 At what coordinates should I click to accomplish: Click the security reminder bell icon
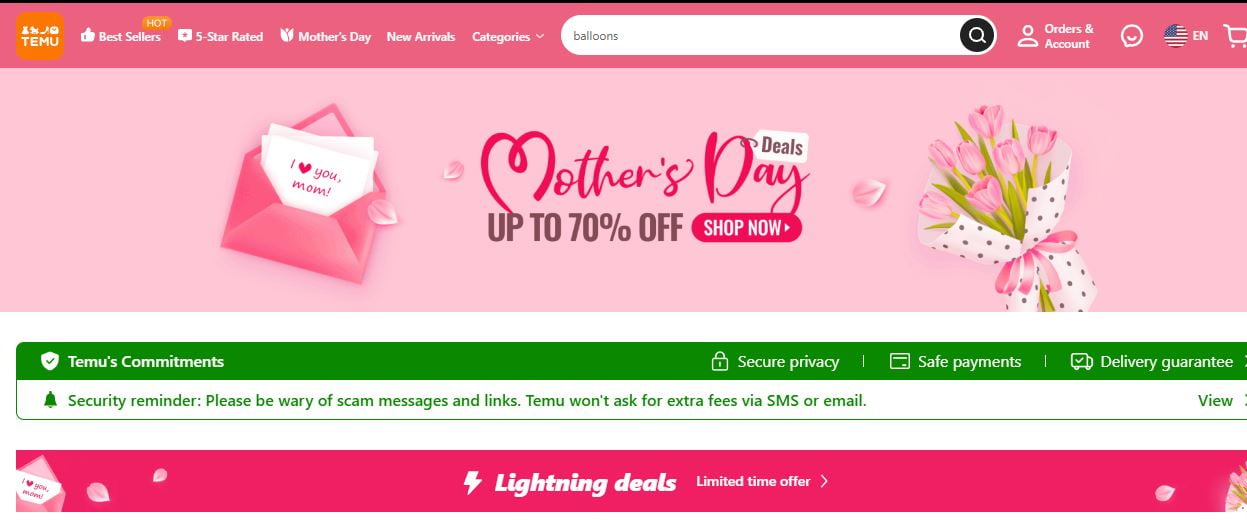[50, 400]
